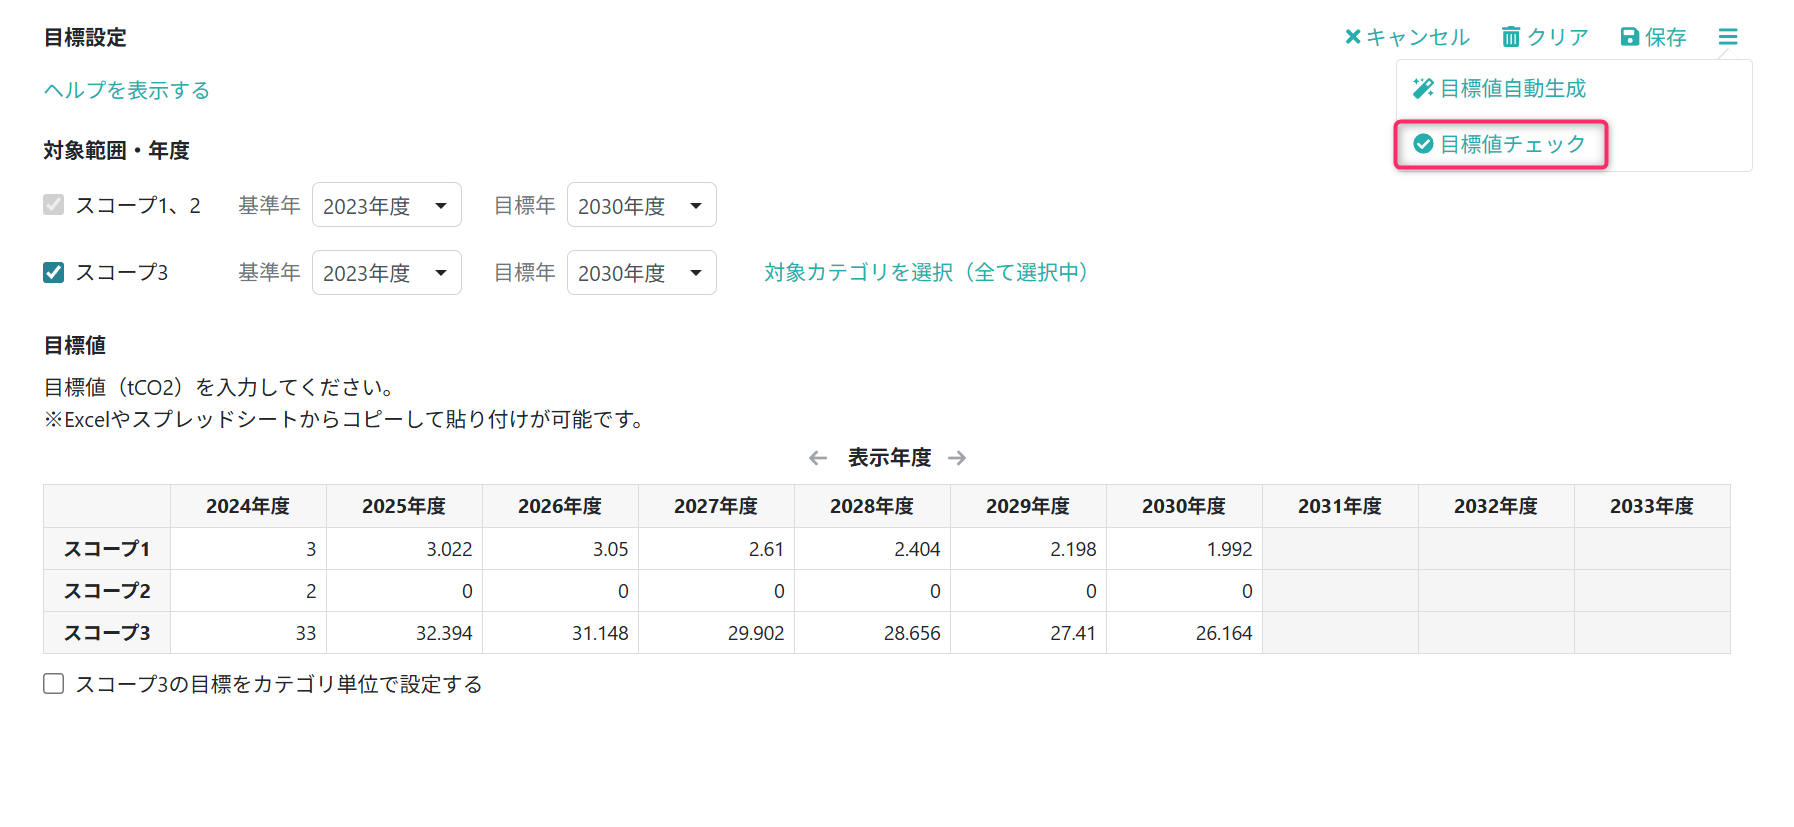Toggle the スコープ1、2 checkbox
1794x827 pixels.
54,205
